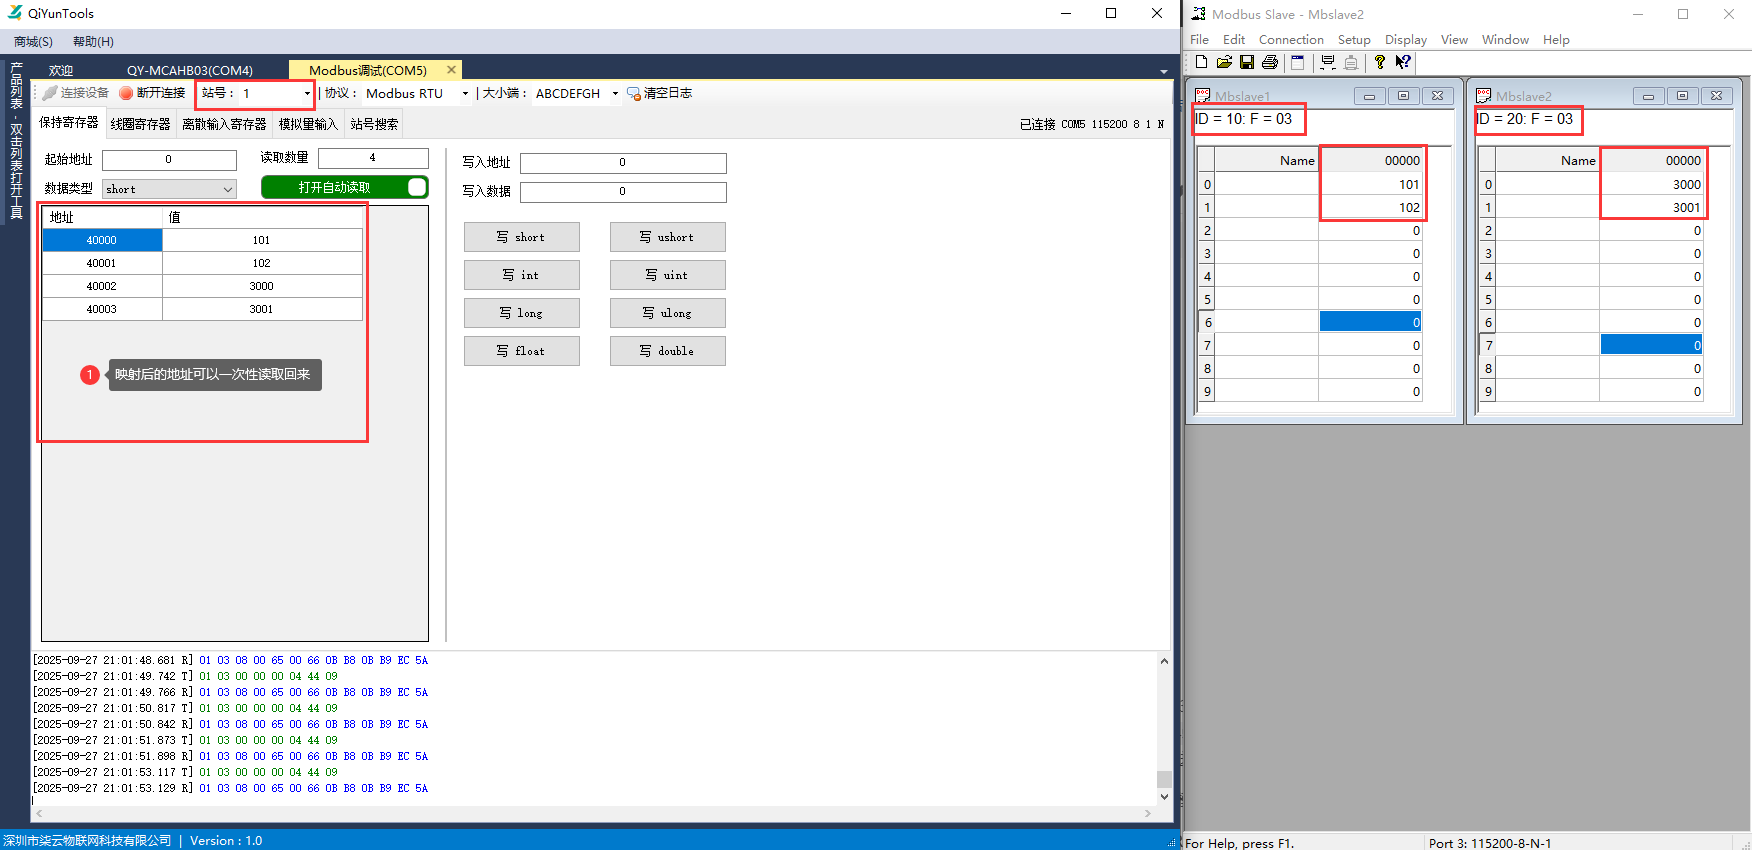This screenshot has width=1752, height=850.
Task: Expand the 协议 Modbus RTU protocol dropdown
Action: click(x=465, y=93)
